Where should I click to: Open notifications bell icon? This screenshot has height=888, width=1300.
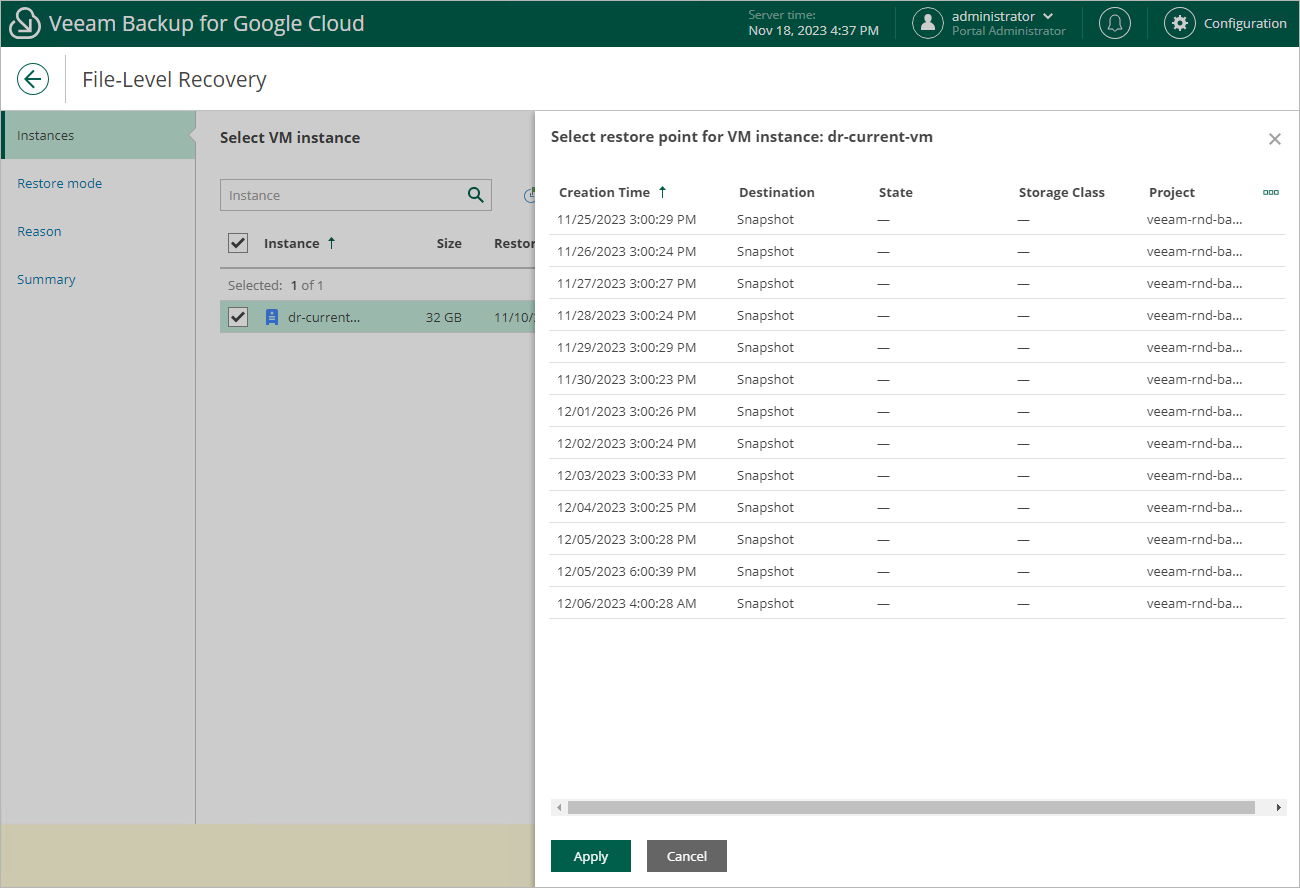pos(1114,23)
